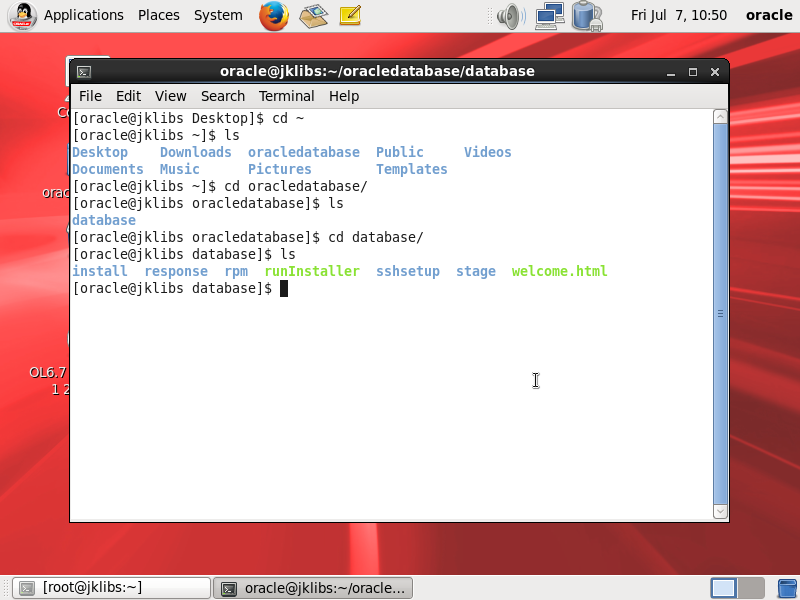Open the volume control speaker icon
This screenshot has height=600, width=800.
[x=511, y=16]
